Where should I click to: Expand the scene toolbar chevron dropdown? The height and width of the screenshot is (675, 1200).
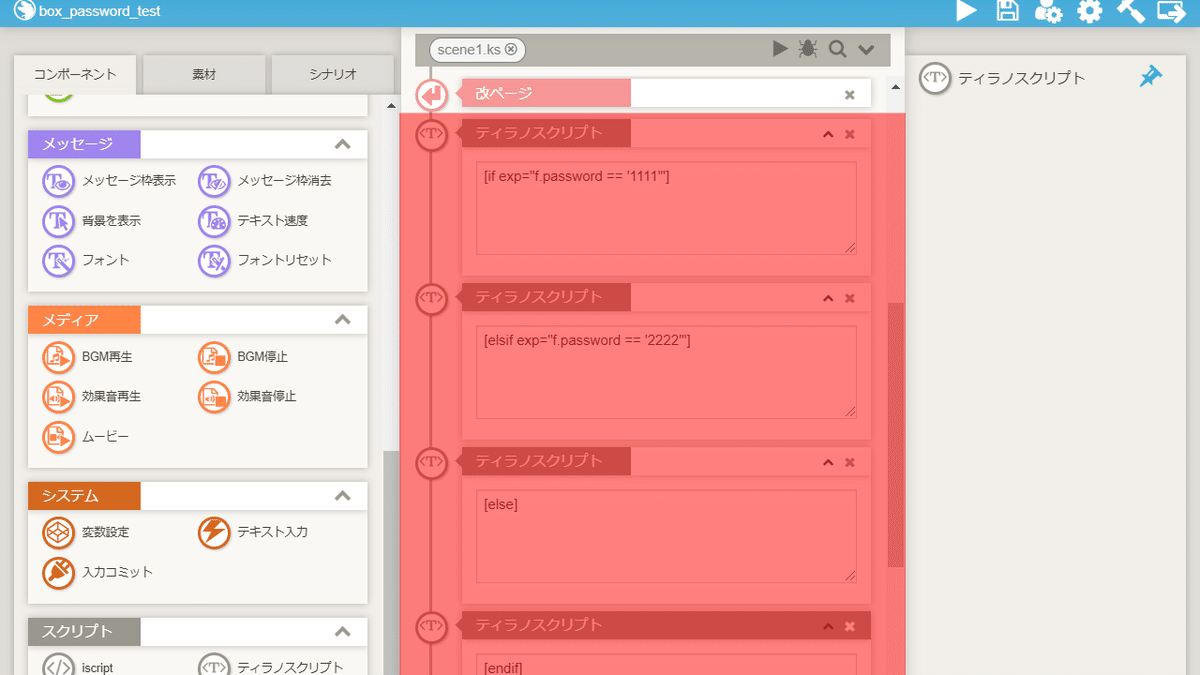pos(866,50)
